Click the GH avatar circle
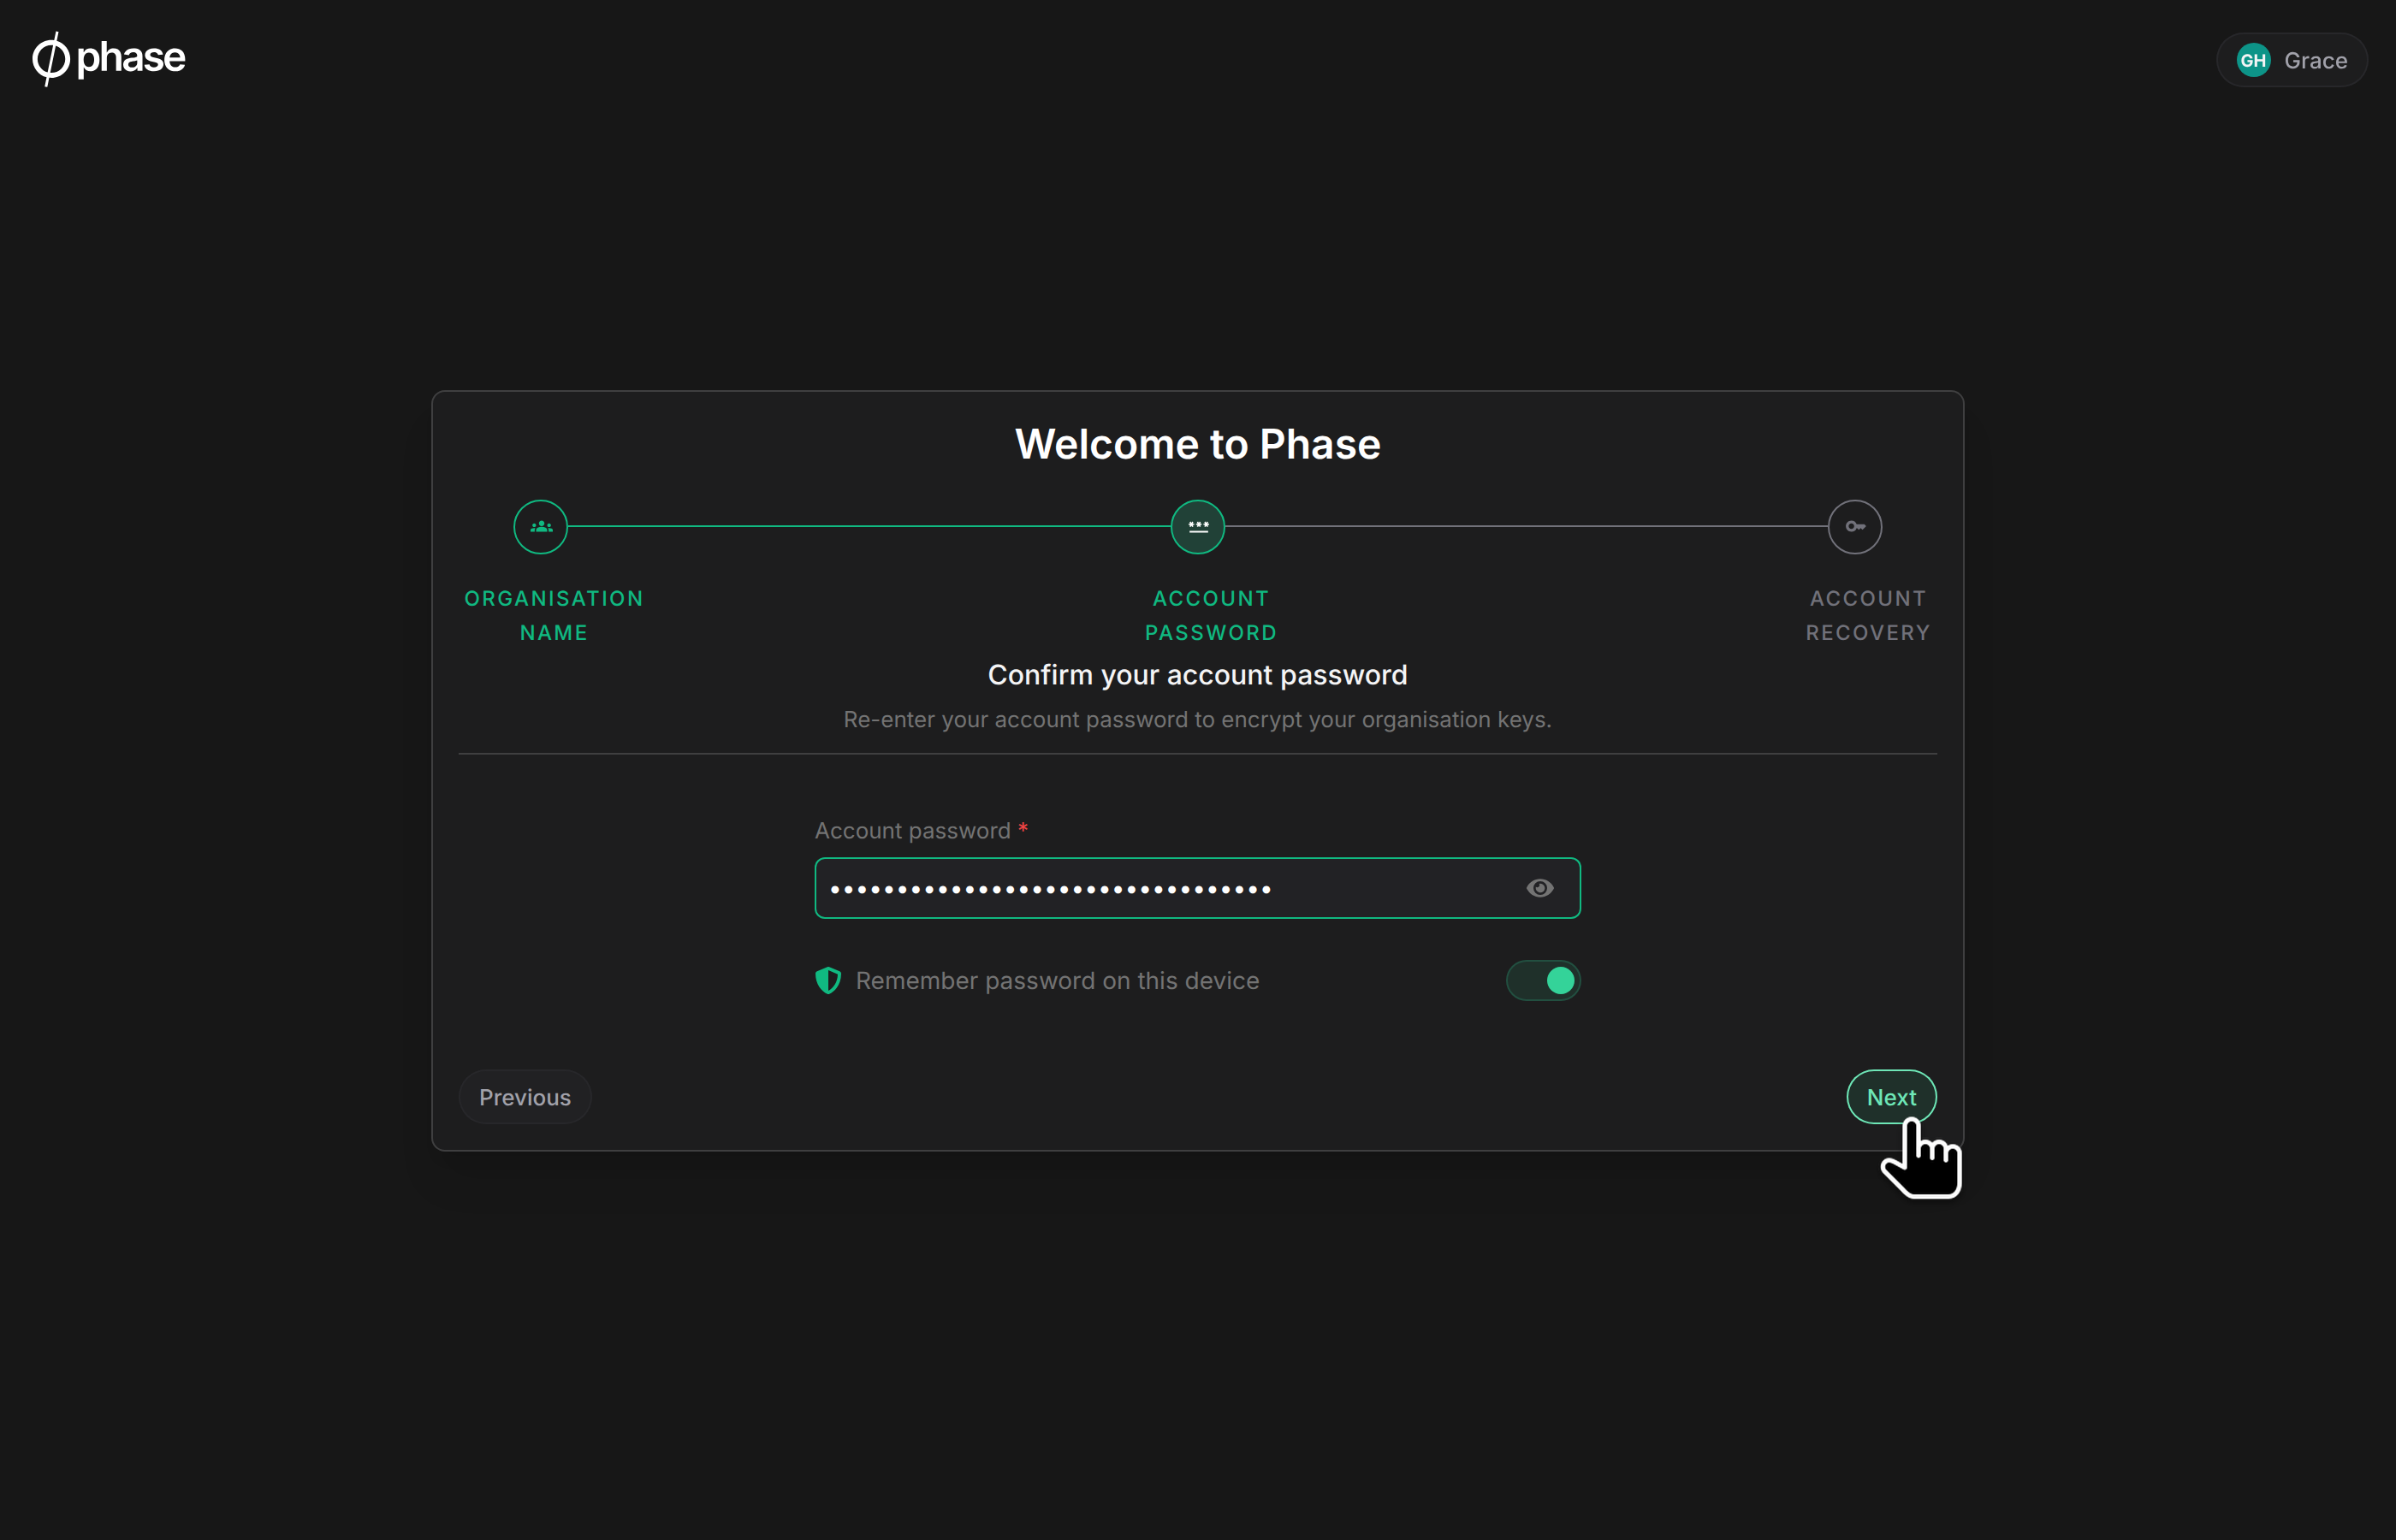 click(2253, 60)
